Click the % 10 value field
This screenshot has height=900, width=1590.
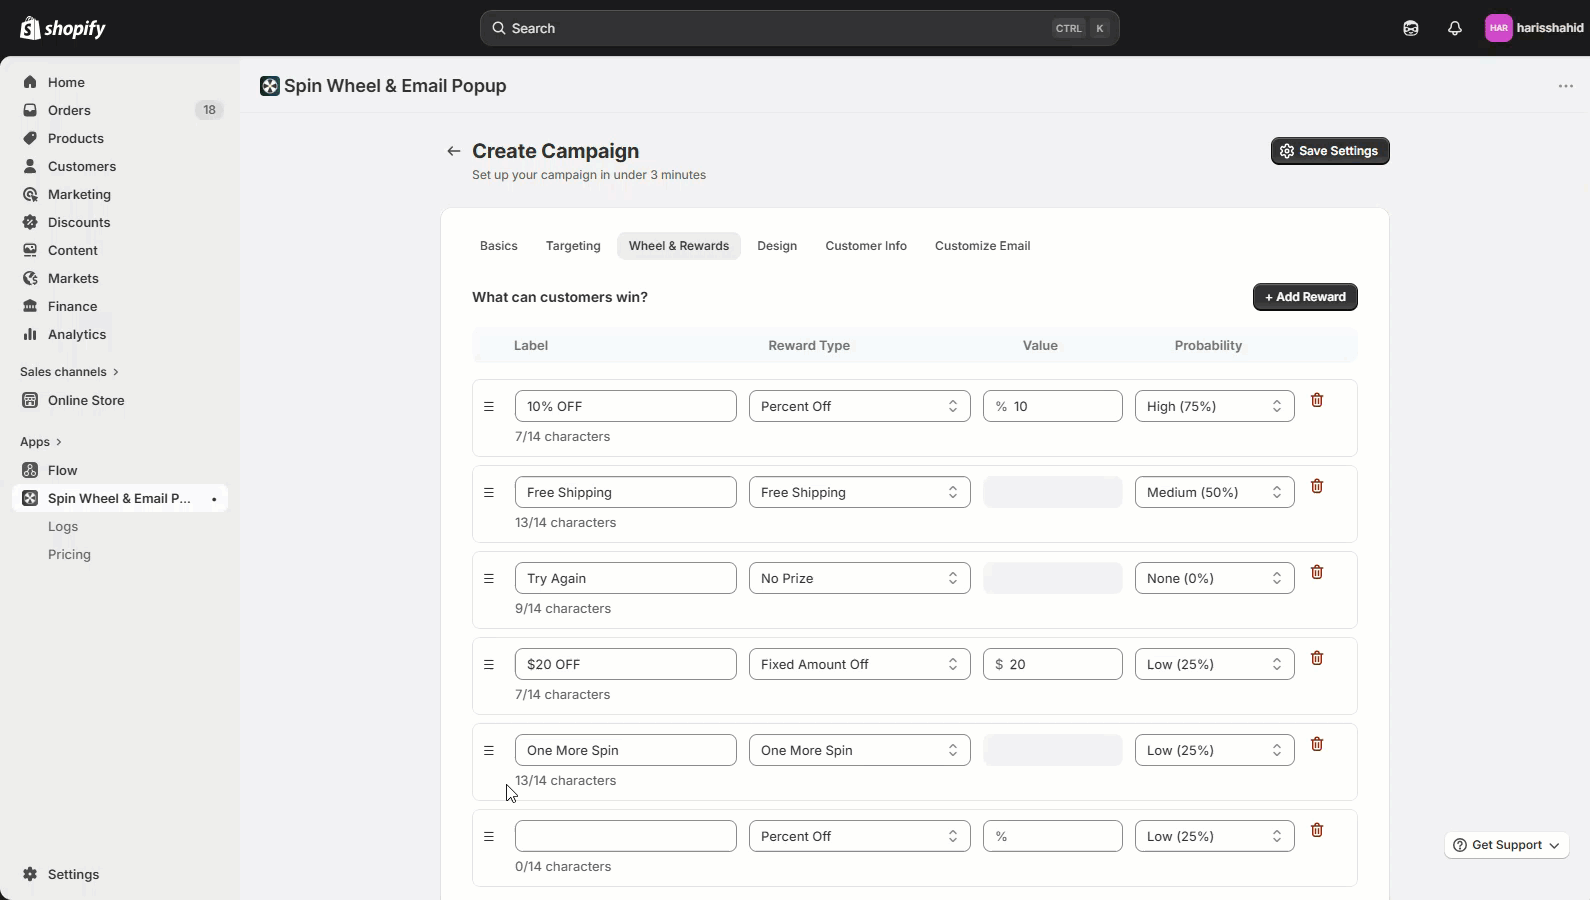tap(1053, 406)
